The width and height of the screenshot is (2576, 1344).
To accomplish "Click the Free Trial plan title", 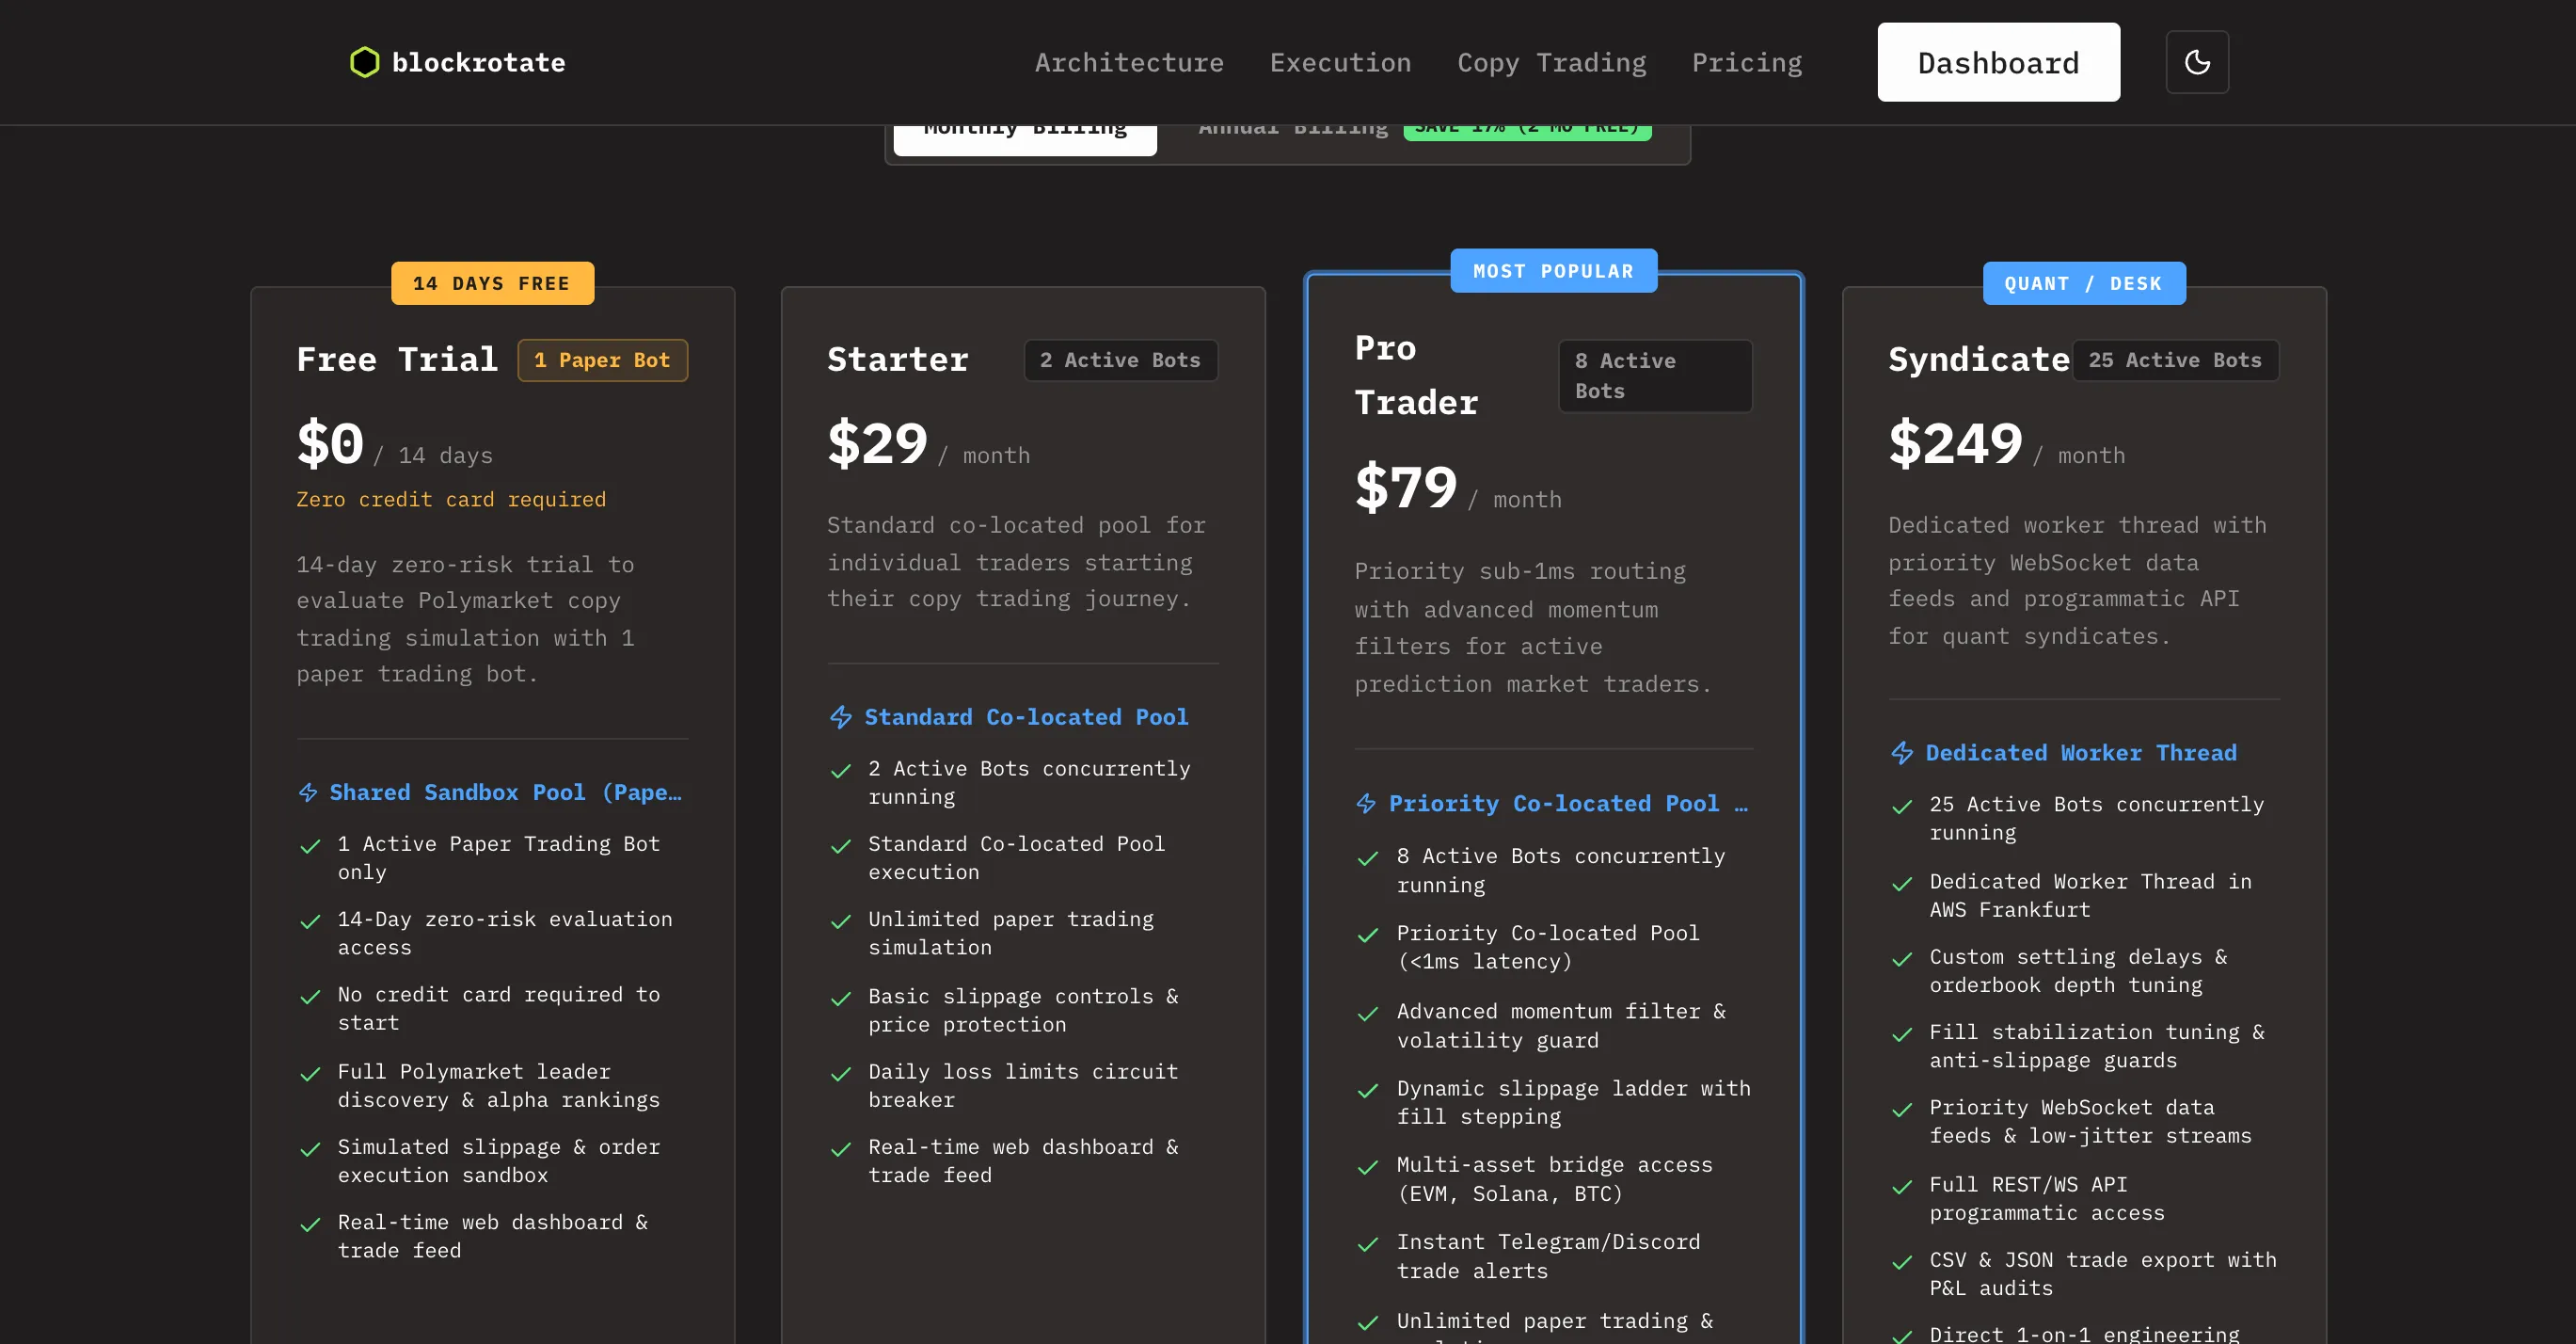I will 397,359.
